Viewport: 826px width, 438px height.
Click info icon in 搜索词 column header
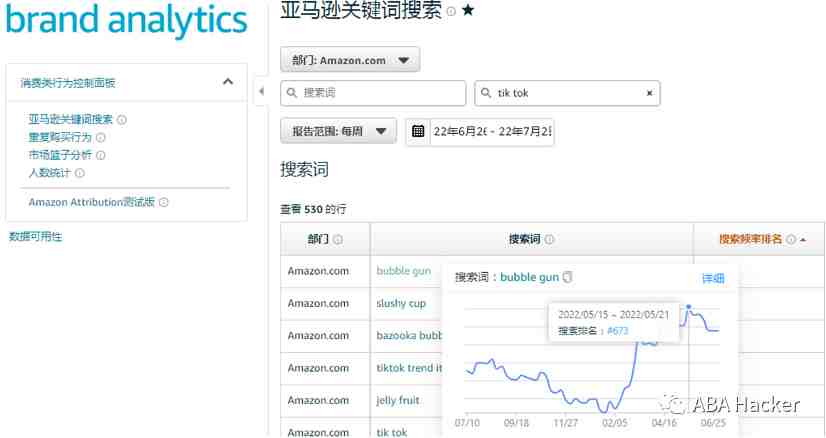pos(549,239)
